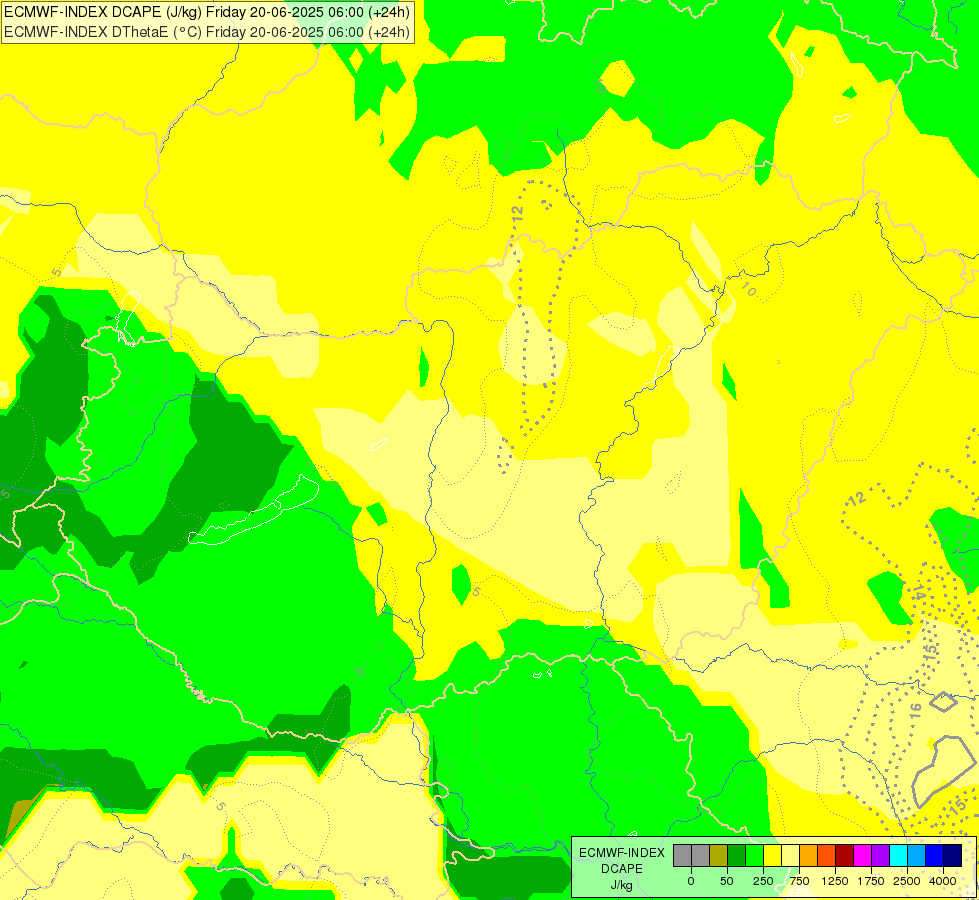Image resolution: width=979 pixels, height=900 pixels.
Task: Click the cyan legend swatch
Action: click(898, 855)
